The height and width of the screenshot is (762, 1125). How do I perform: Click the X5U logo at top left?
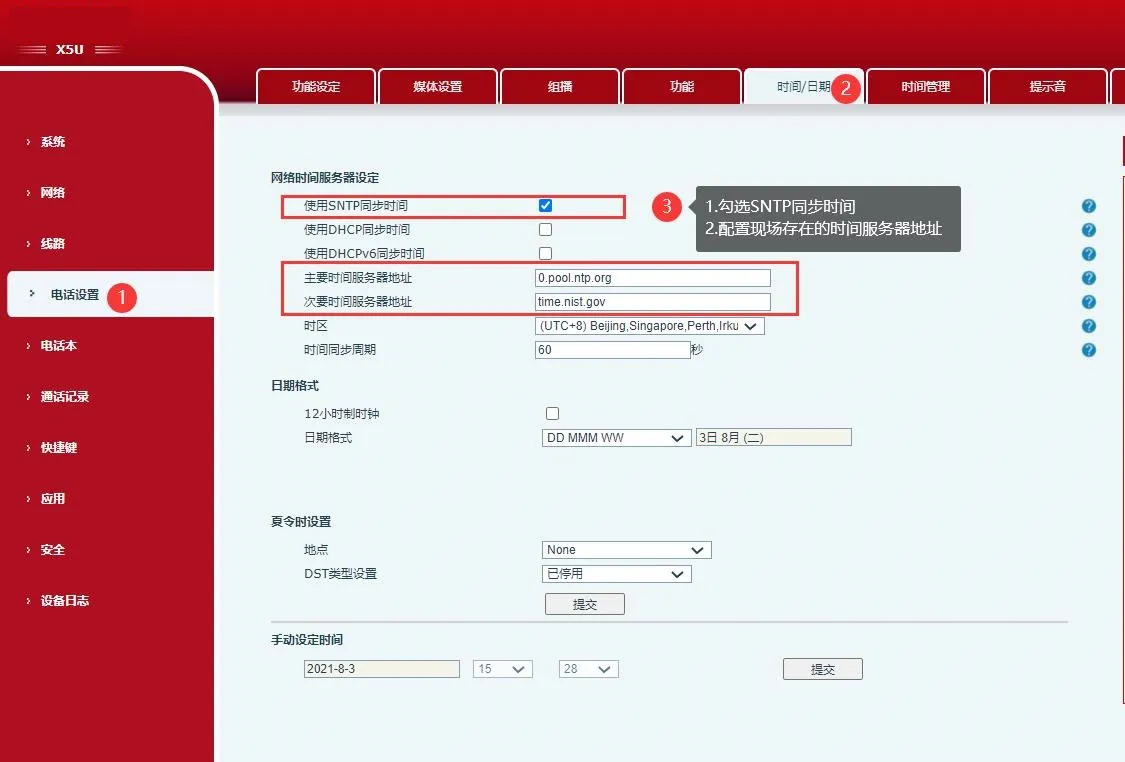(x=68, y=47)
